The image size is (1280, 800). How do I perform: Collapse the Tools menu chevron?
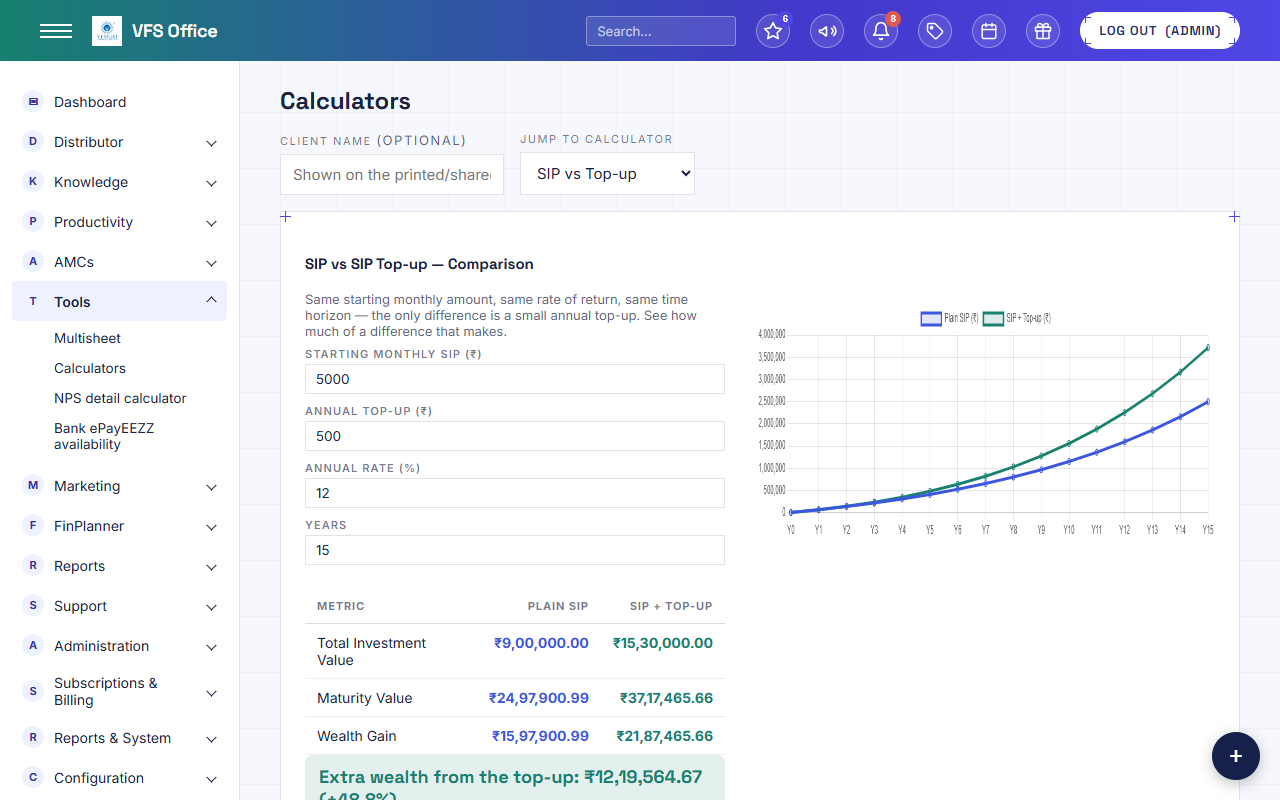(211, 301)
